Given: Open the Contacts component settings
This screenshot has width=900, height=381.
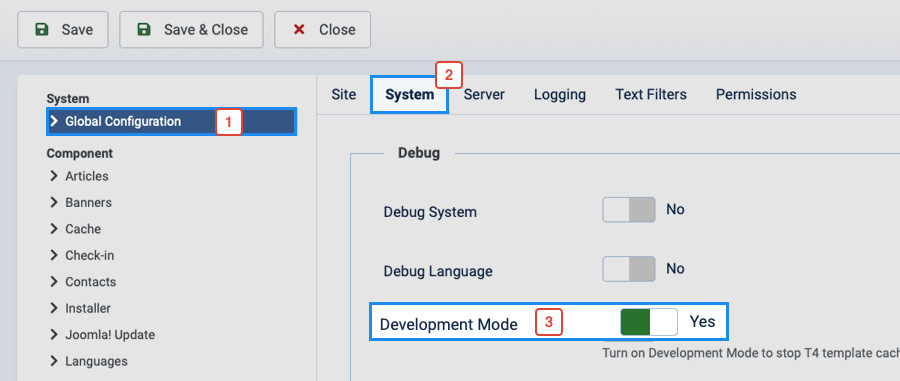Looking at the screenshot, I should click(91, 282).
